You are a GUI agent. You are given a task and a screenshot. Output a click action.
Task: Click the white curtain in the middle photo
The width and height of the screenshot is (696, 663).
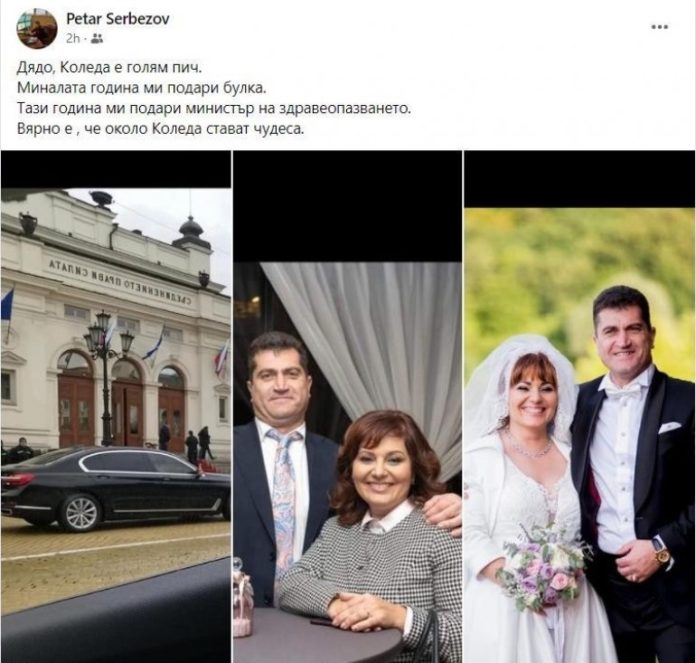[x=368, y=339]
